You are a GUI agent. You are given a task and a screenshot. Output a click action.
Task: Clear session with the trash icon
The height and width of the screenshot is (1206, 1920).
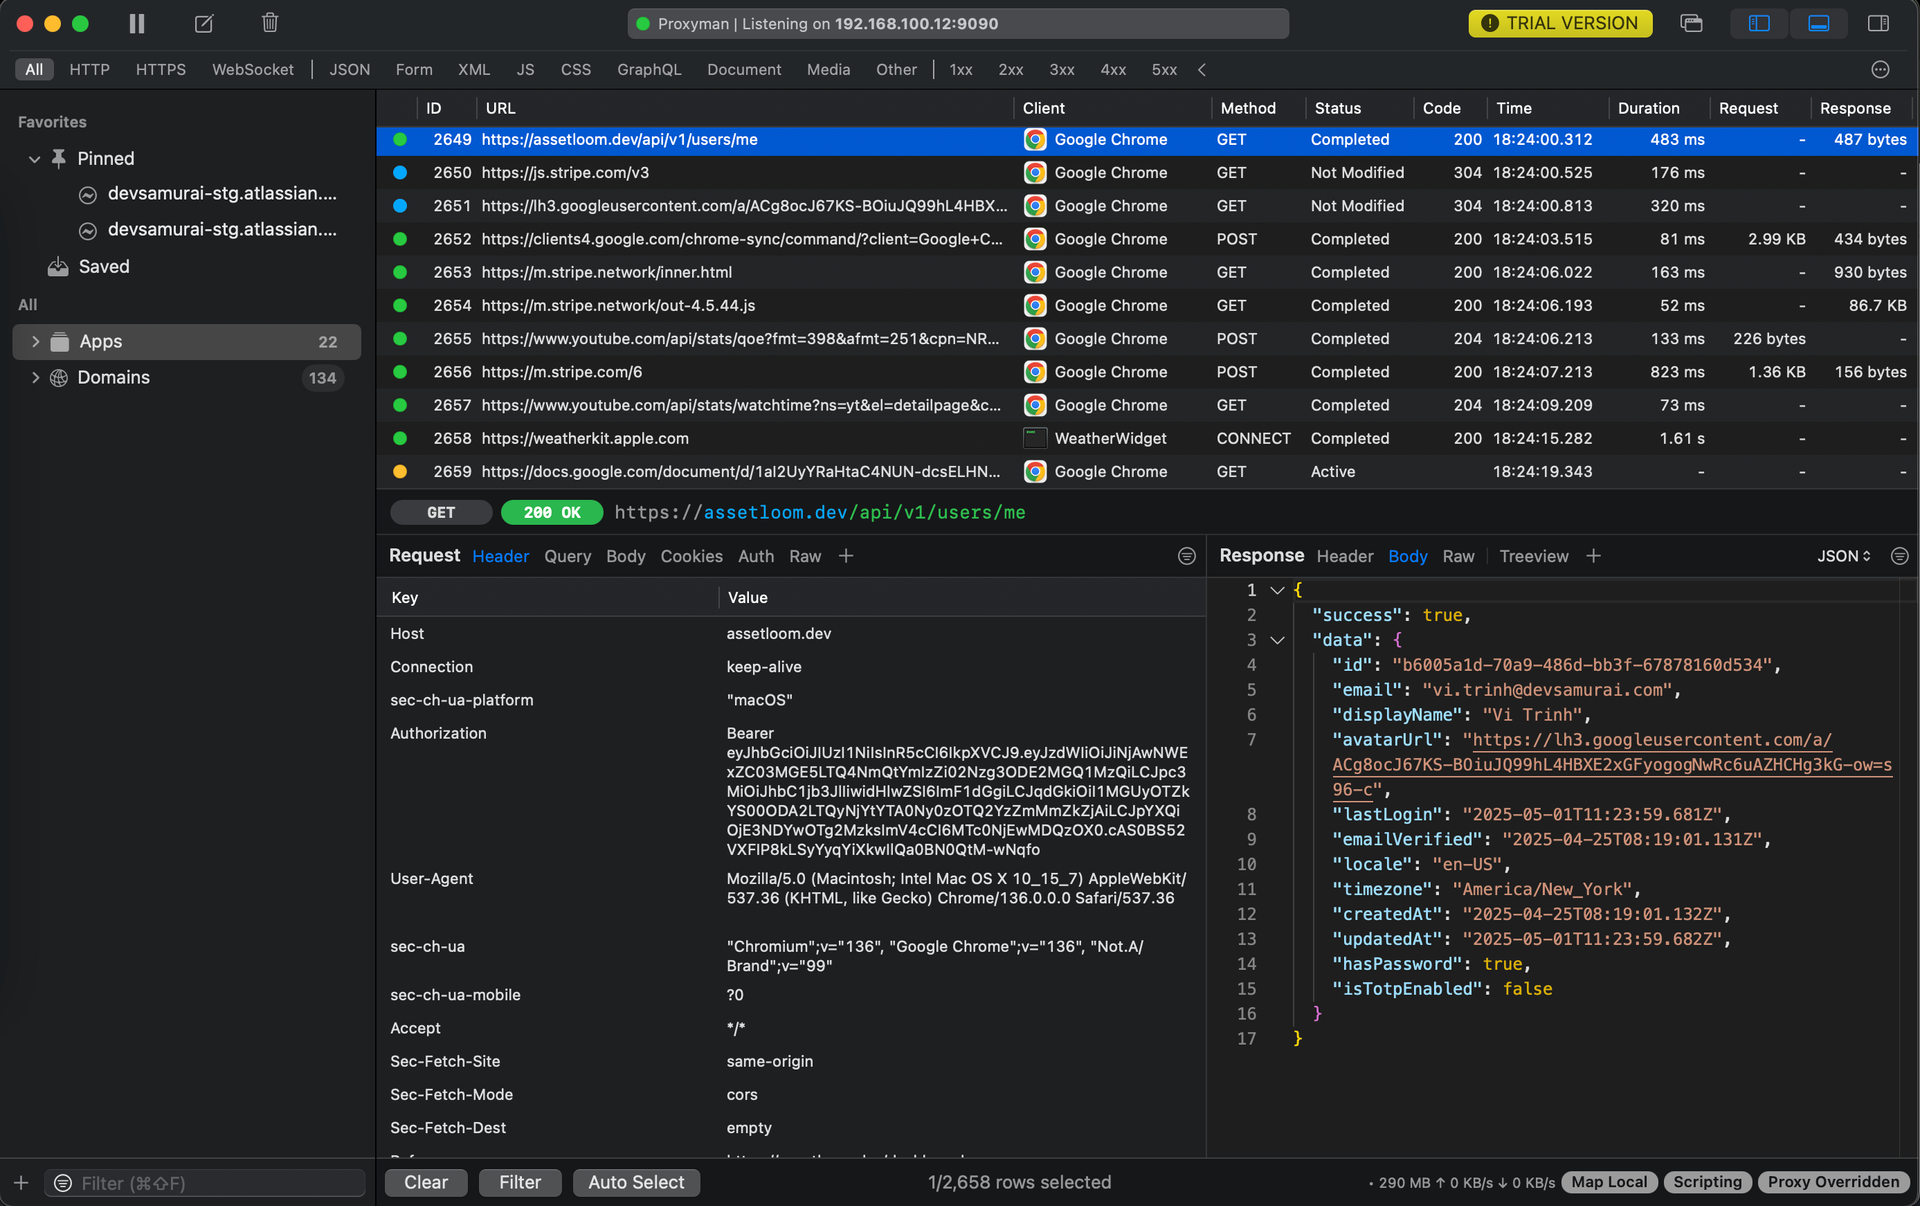tap(270, 23)
